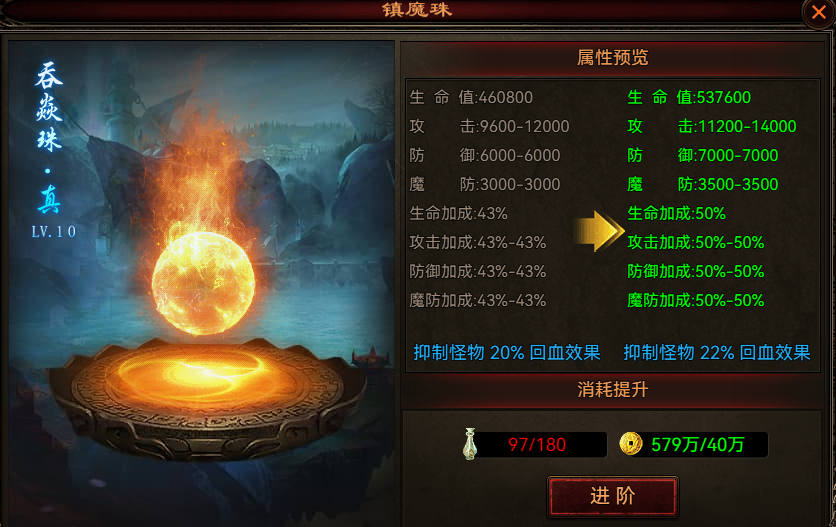836x527 pixels.
Task: Click the 吞焱珠·真 orb name label
Action: (49, 137)
